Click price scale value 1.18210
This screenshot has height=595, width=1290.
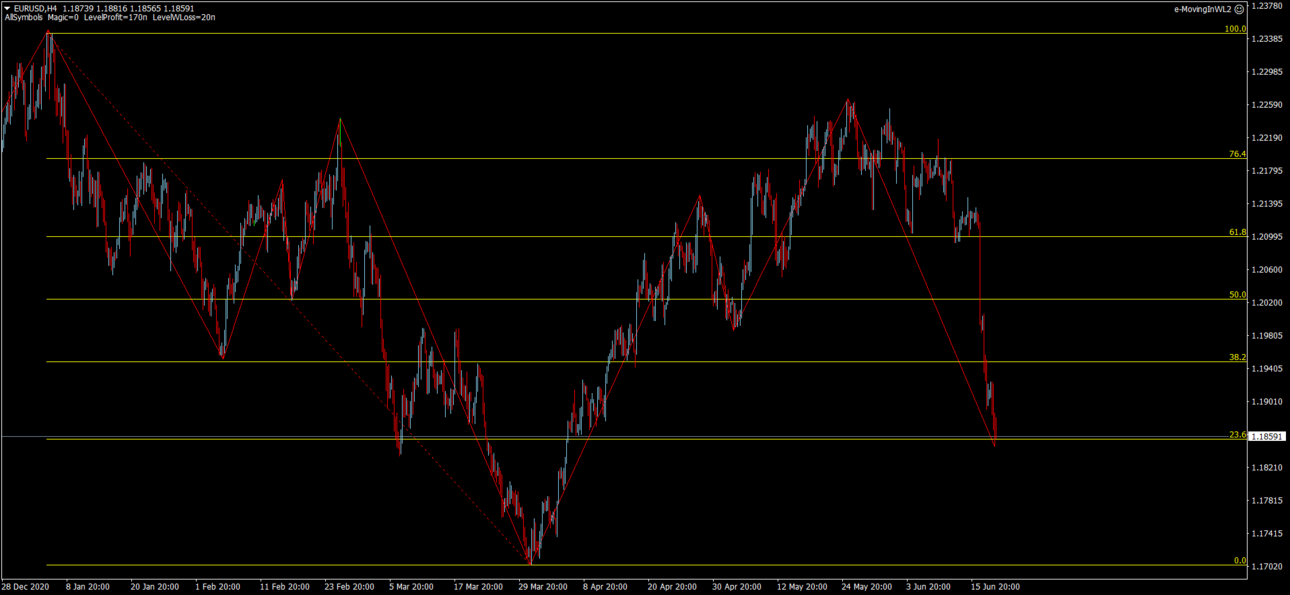pyautogui.click(x=1268, y=468)
